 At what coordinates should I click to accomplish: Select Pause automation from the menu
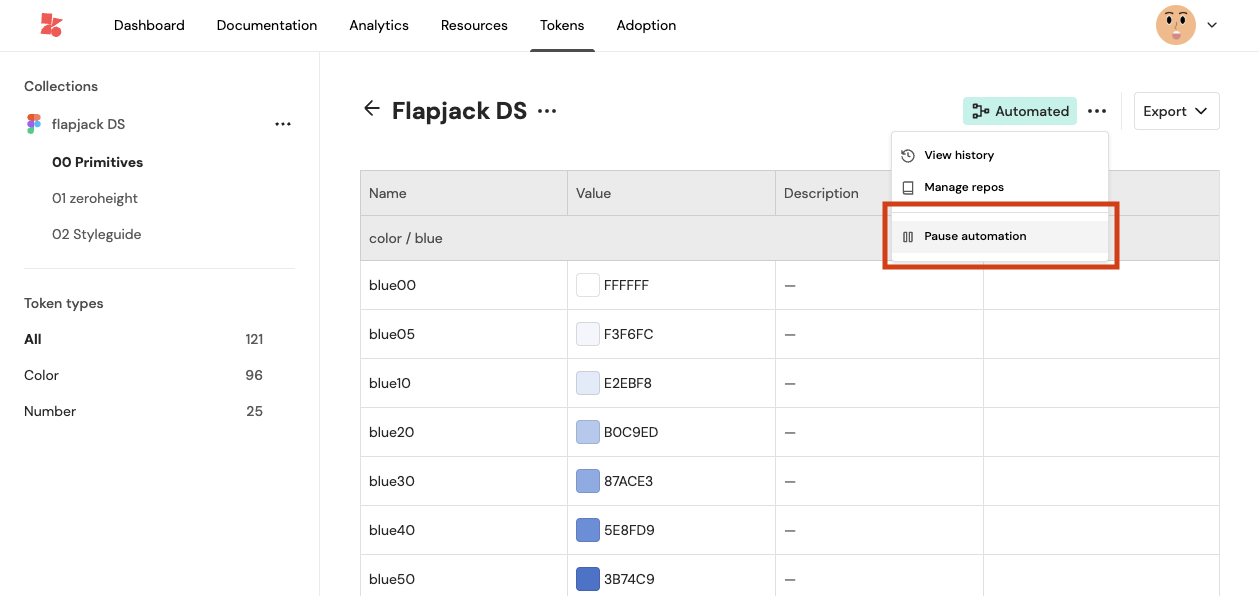pyautogui.click(x=975, y=236)
